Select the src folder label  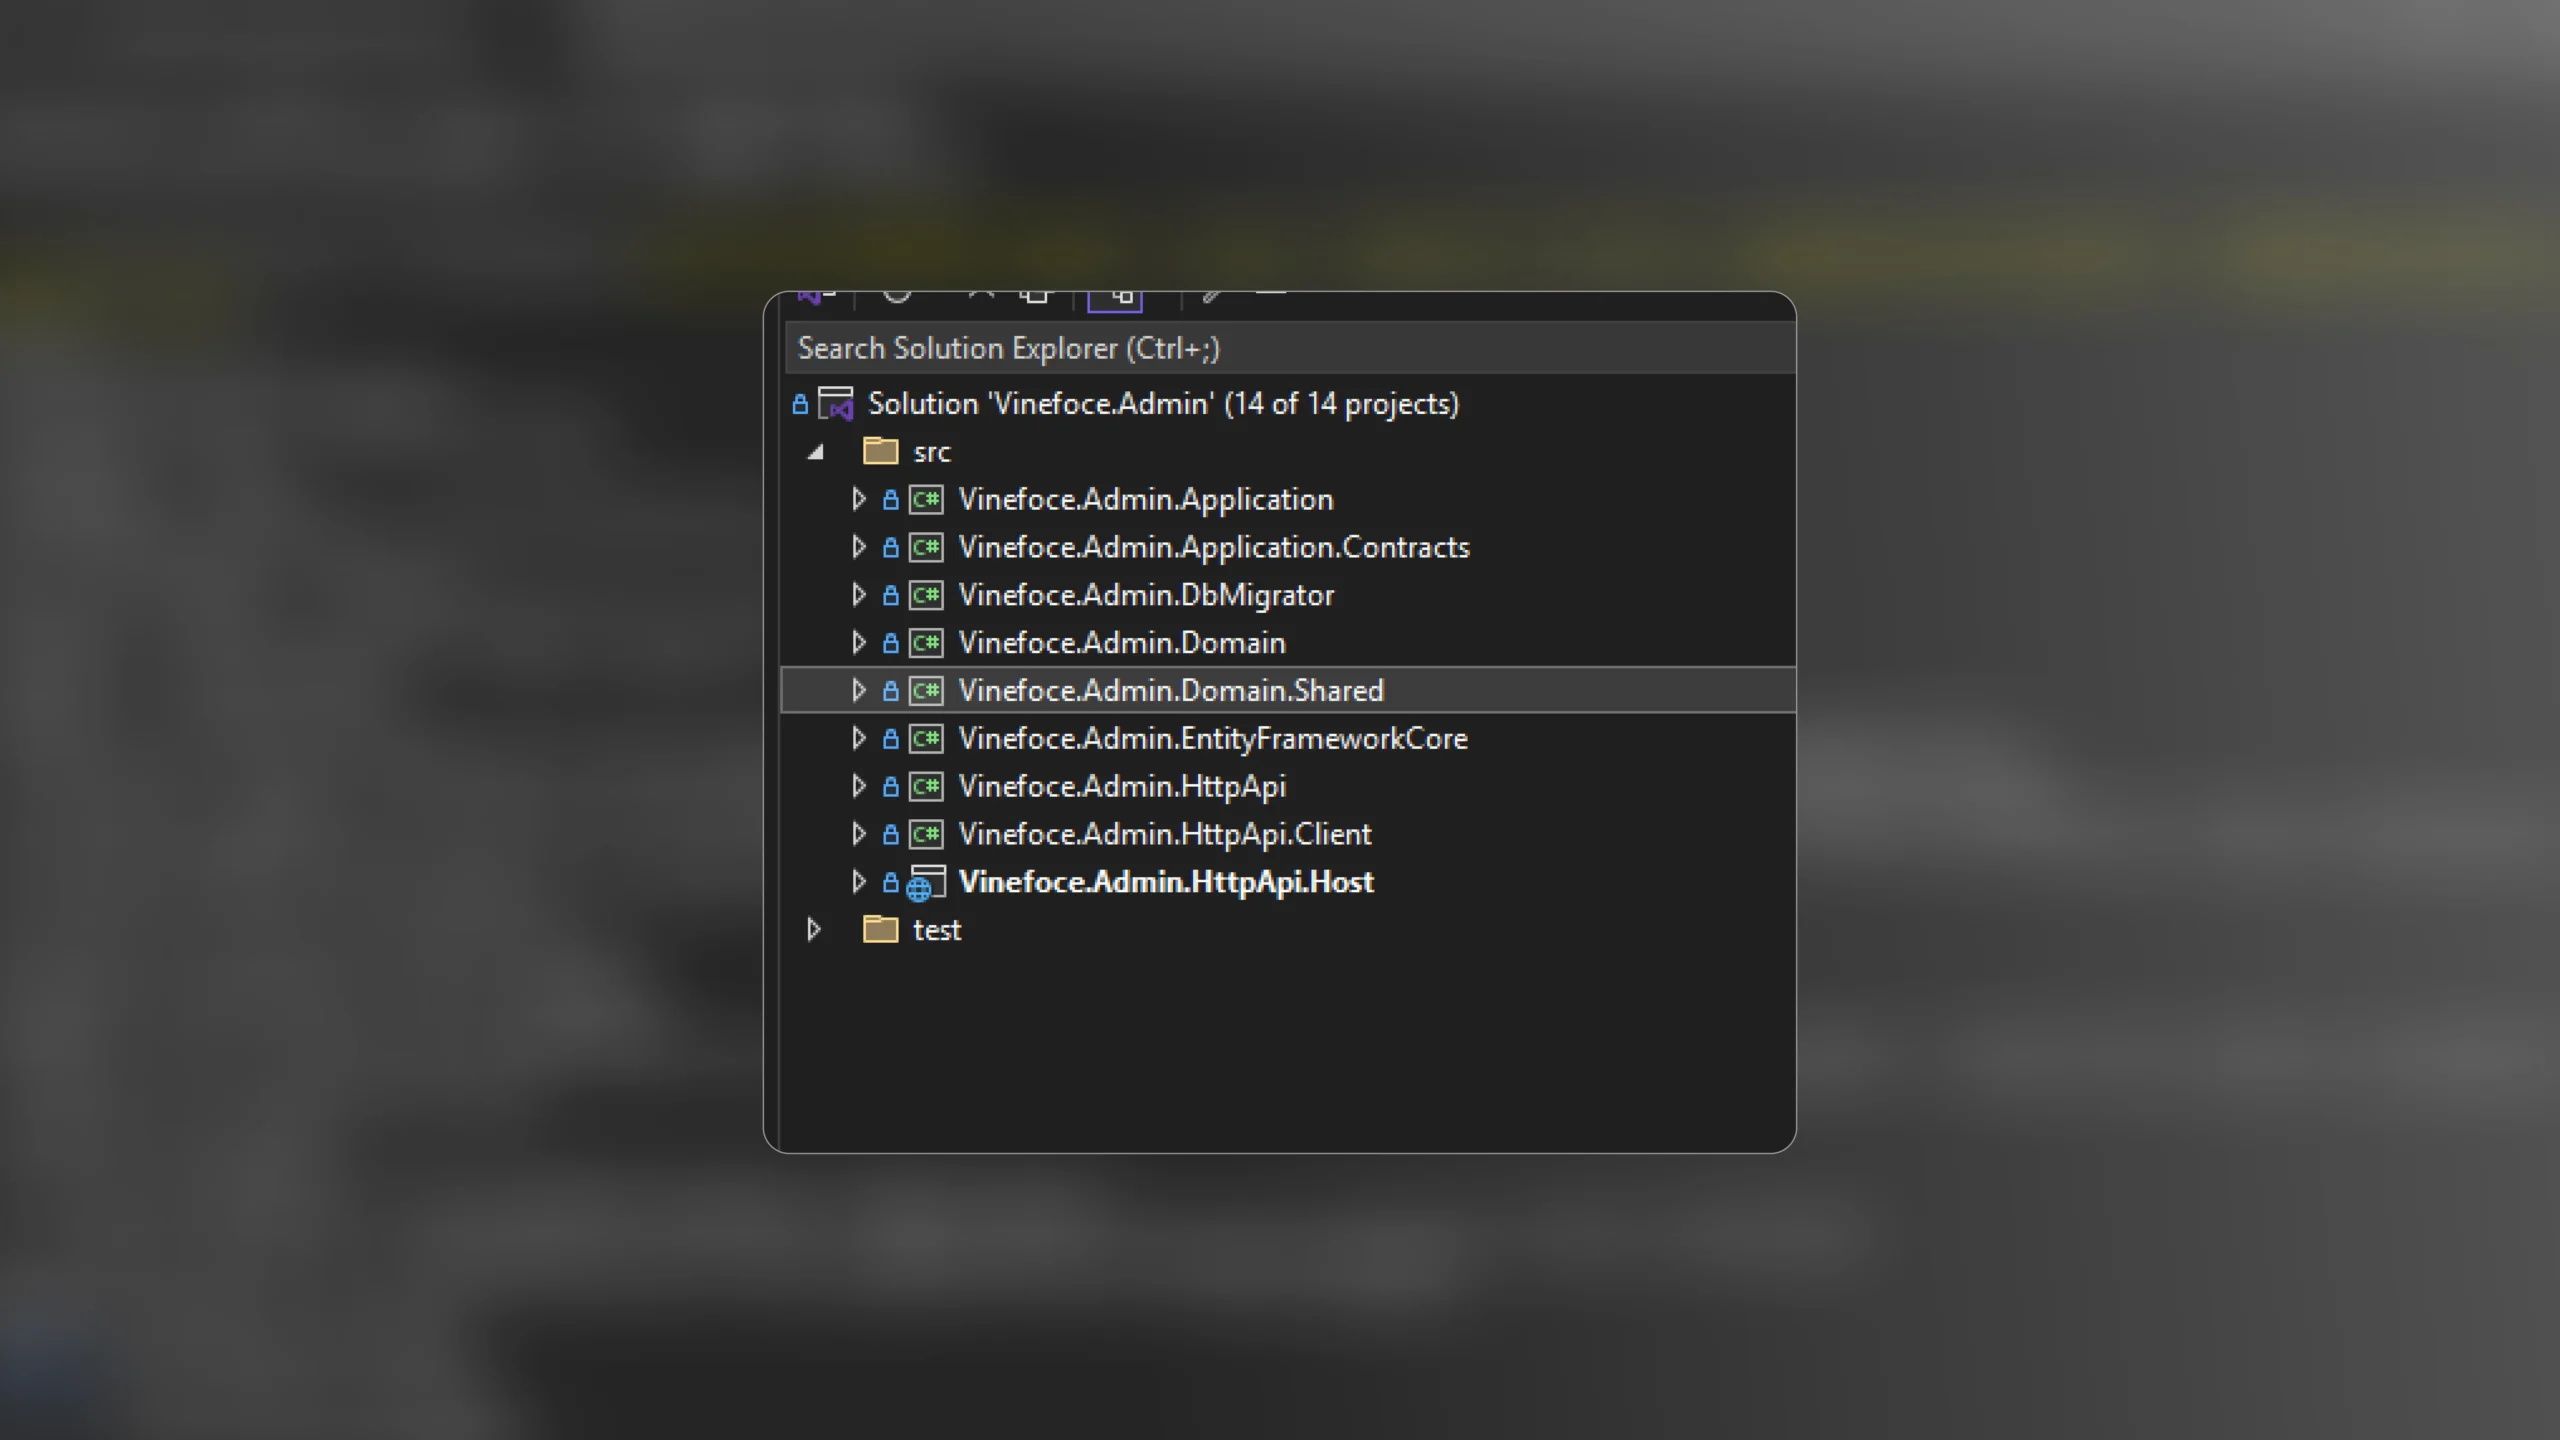(x=931, y=453)
